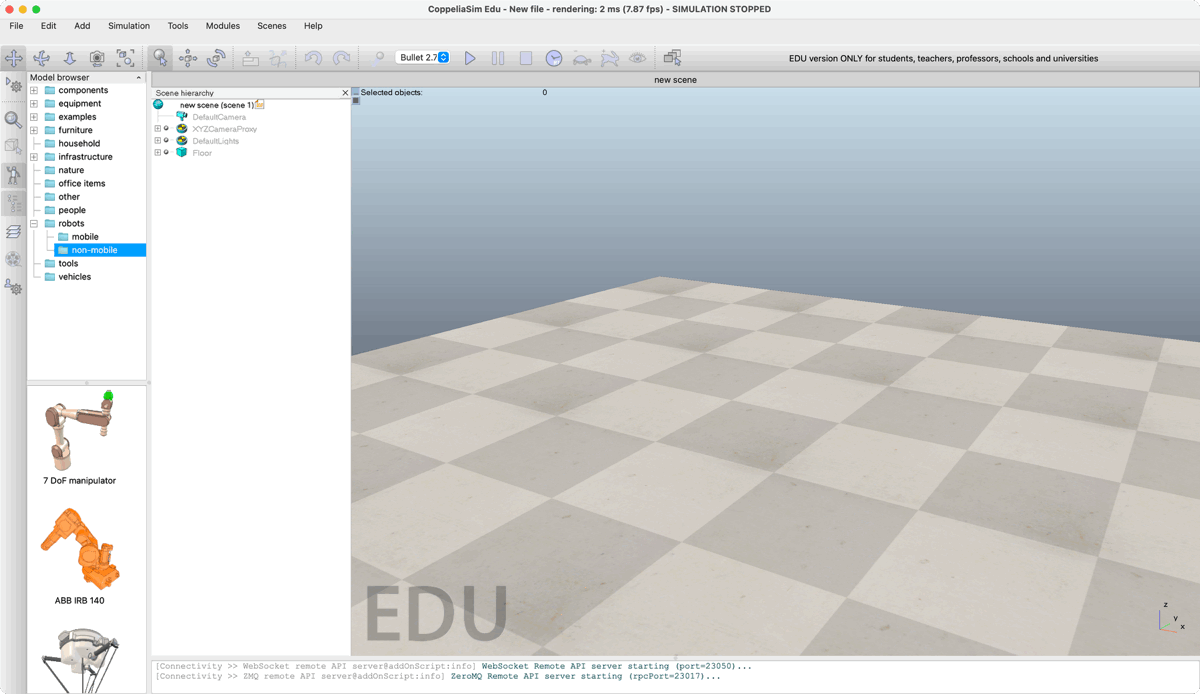Click the redo arrow icon

click(x=342, y=58)
